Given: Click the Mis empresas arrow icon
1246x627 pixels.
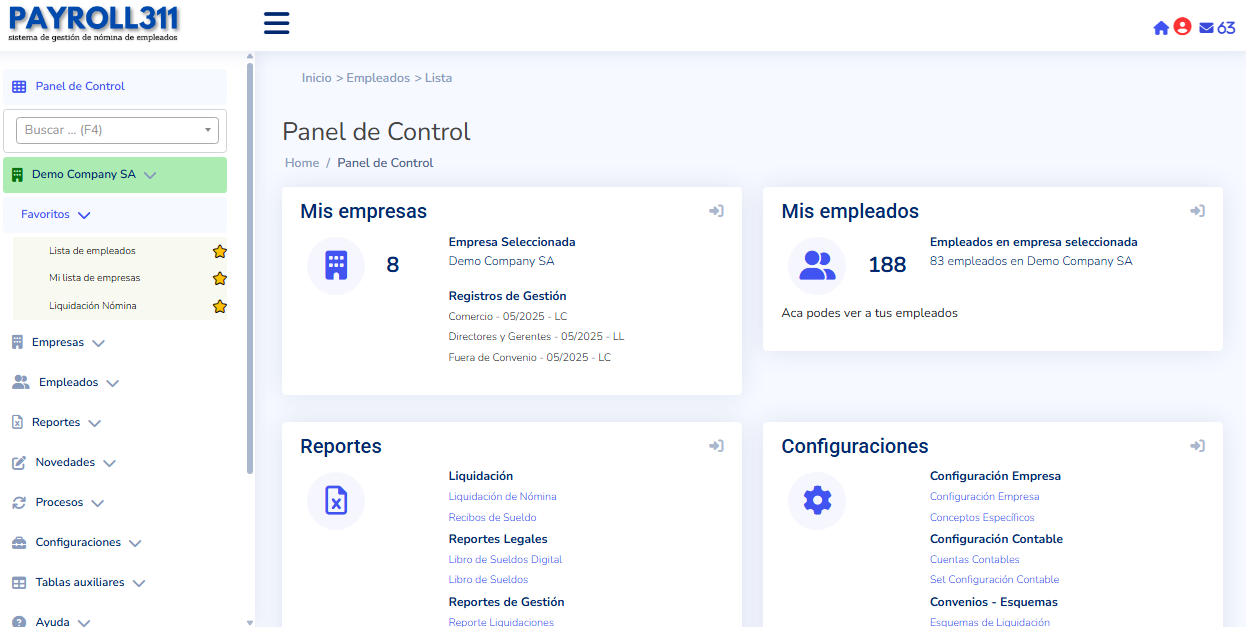Looking at the screenshot, I should (x=716, y=211).
